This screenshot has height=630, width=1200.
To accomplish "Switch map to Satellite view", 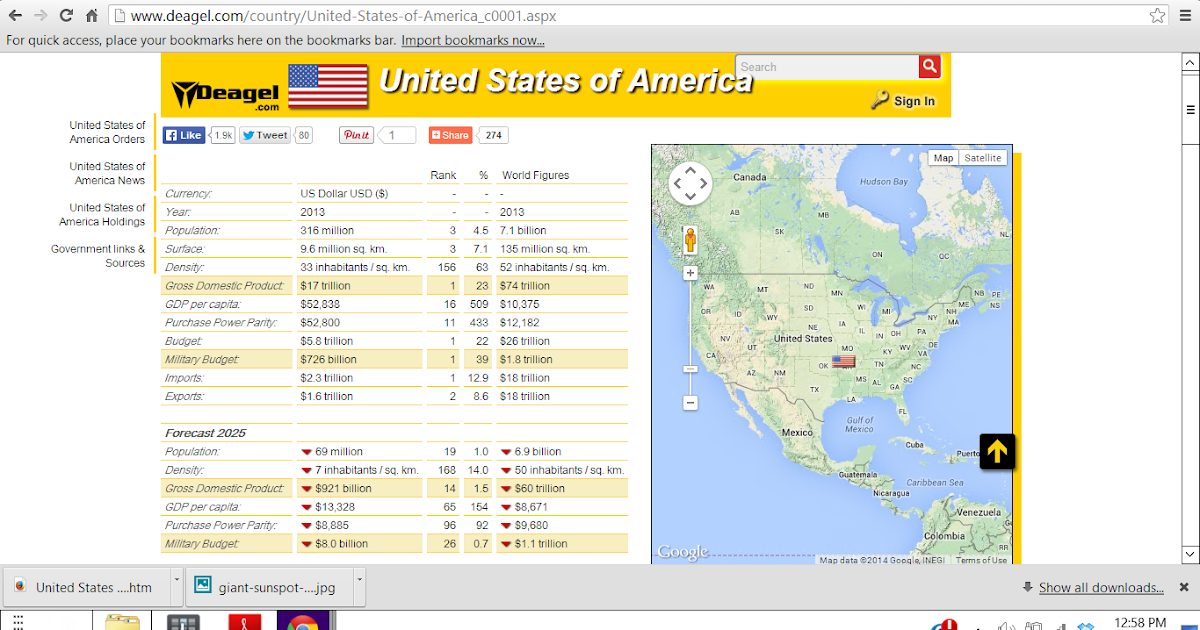I will (x=983, y=158).
